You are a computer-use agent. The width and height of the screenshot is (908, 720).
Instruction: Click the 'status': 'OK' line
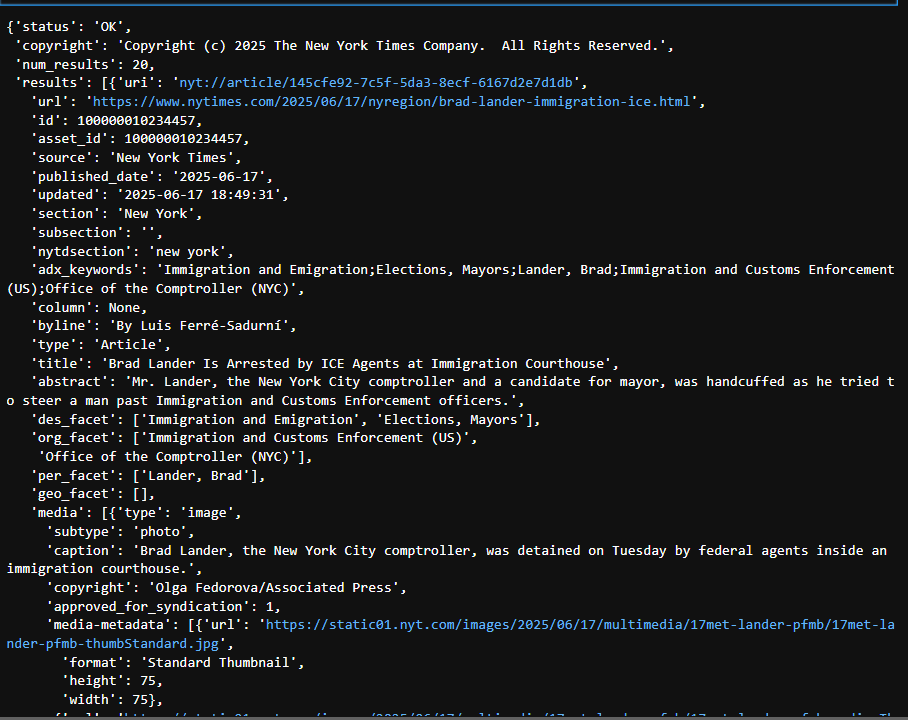click(x=69, y=27)
